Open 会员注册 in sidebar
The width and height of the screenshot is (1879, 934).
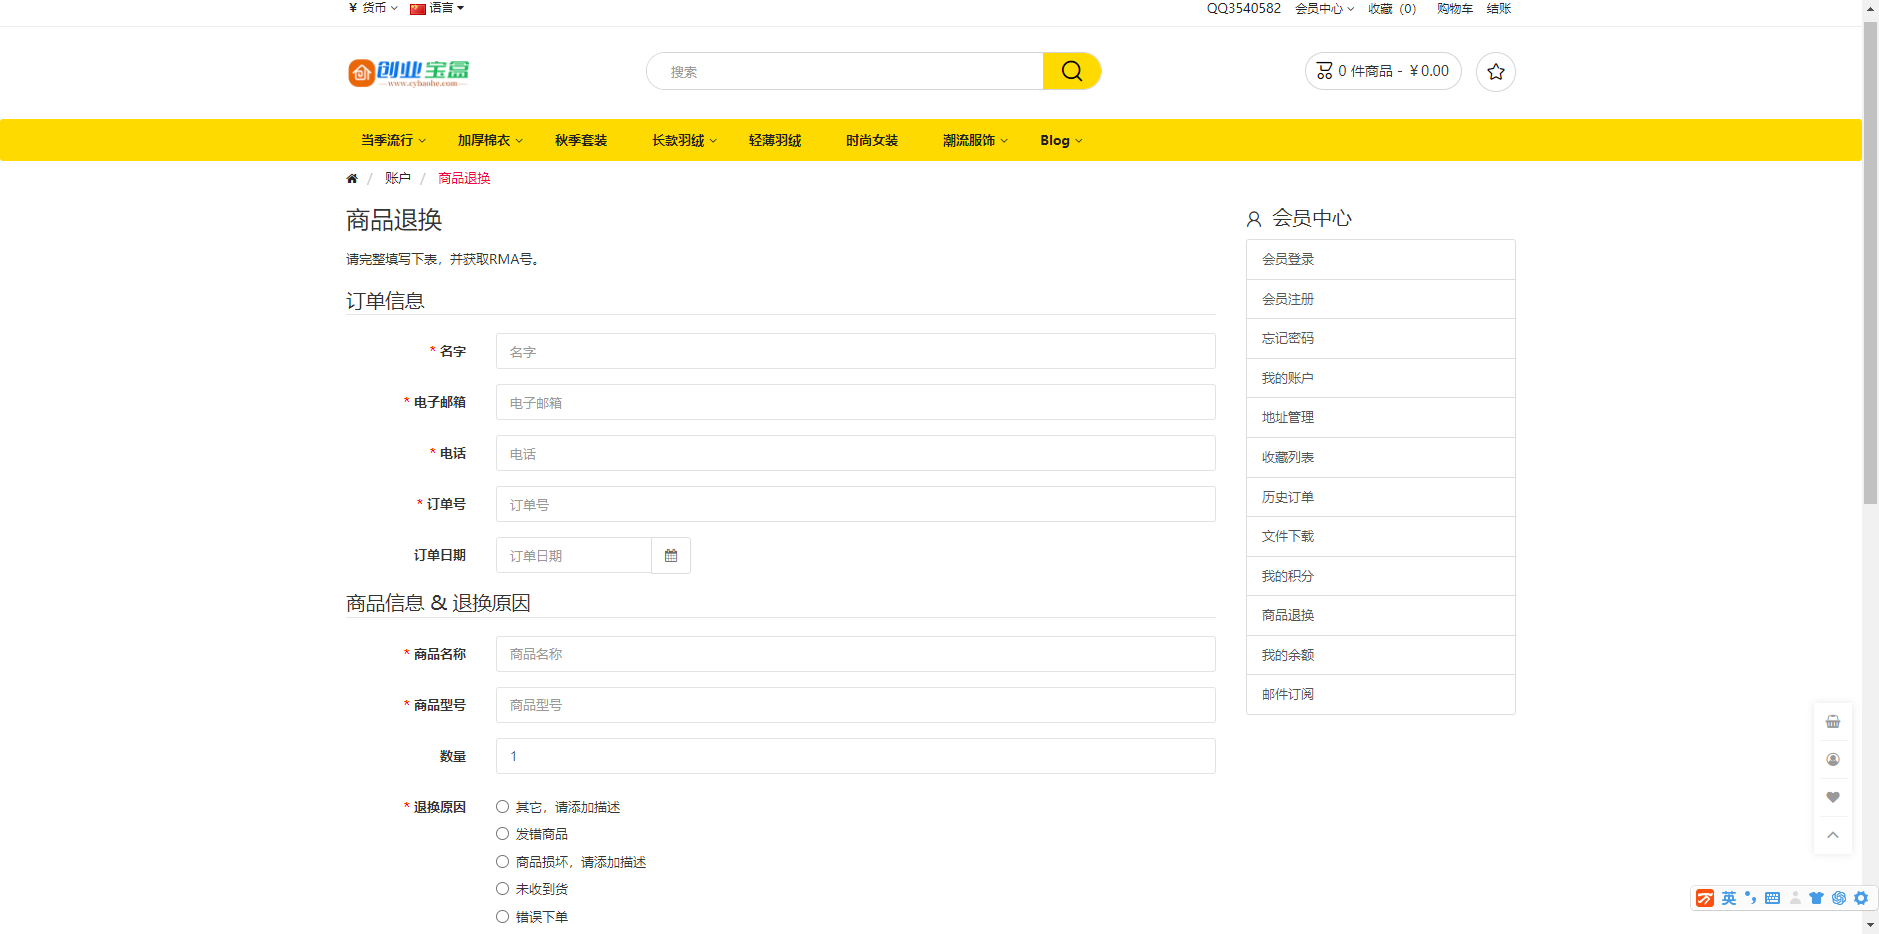(x=1380, y=299)
